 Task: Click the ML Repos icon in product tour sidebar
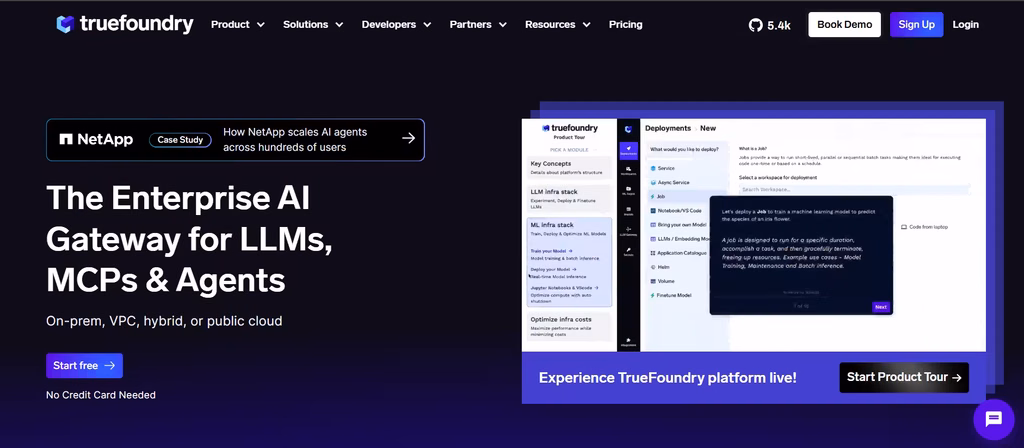[x=628, y=191]
